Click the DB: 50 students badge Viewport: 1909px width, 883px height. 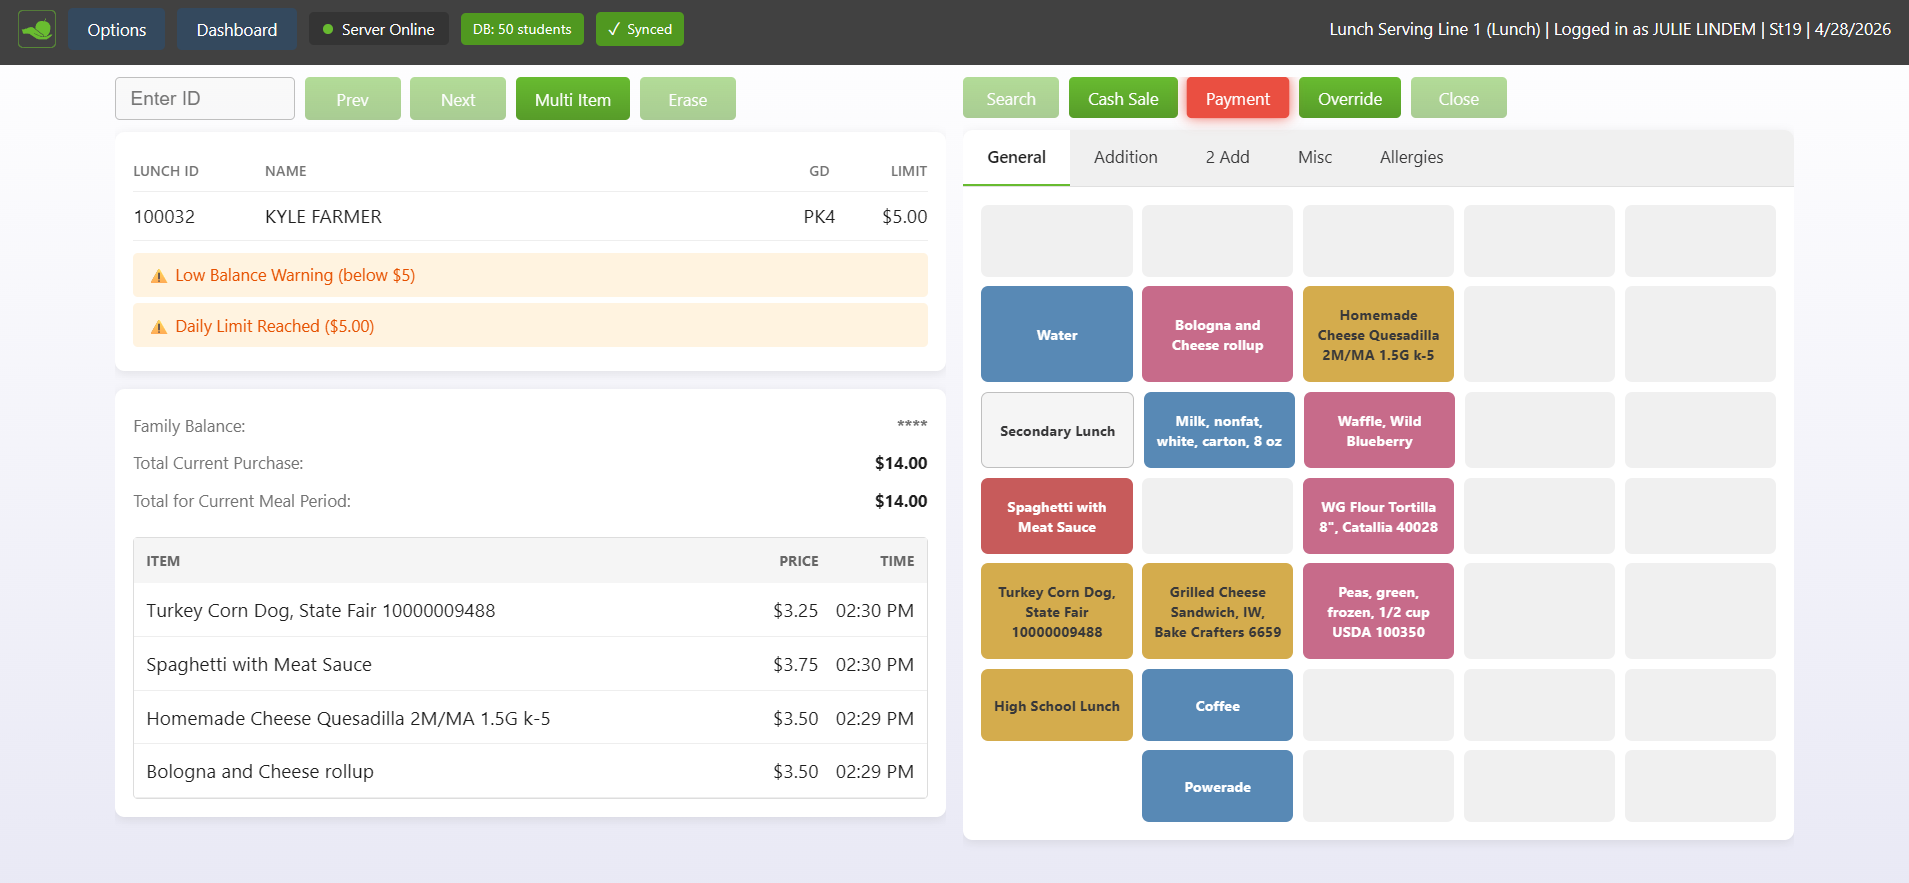[522, 29]
